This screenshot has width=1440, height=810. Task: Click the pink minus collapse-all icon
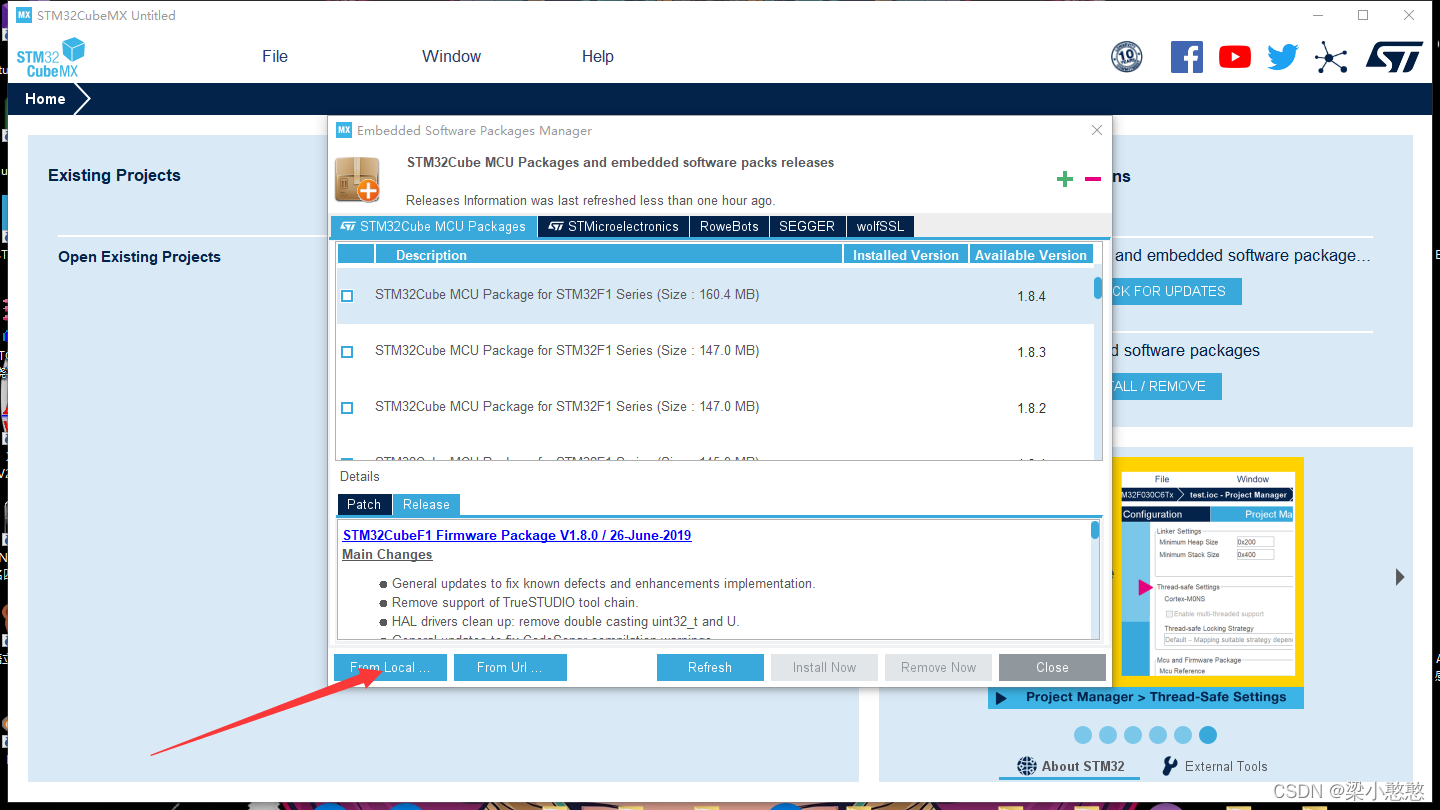point(1093,179)
